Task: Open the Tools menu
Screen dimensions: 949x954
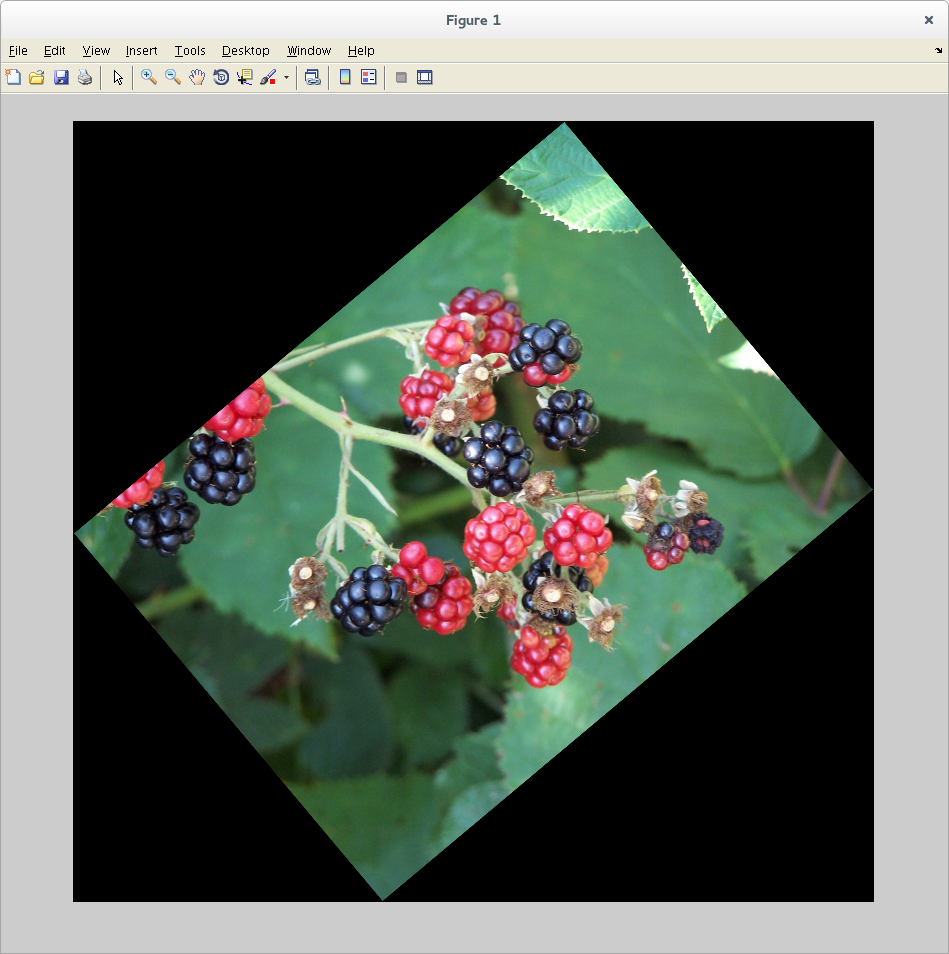Action: click(x=190, y=51)
